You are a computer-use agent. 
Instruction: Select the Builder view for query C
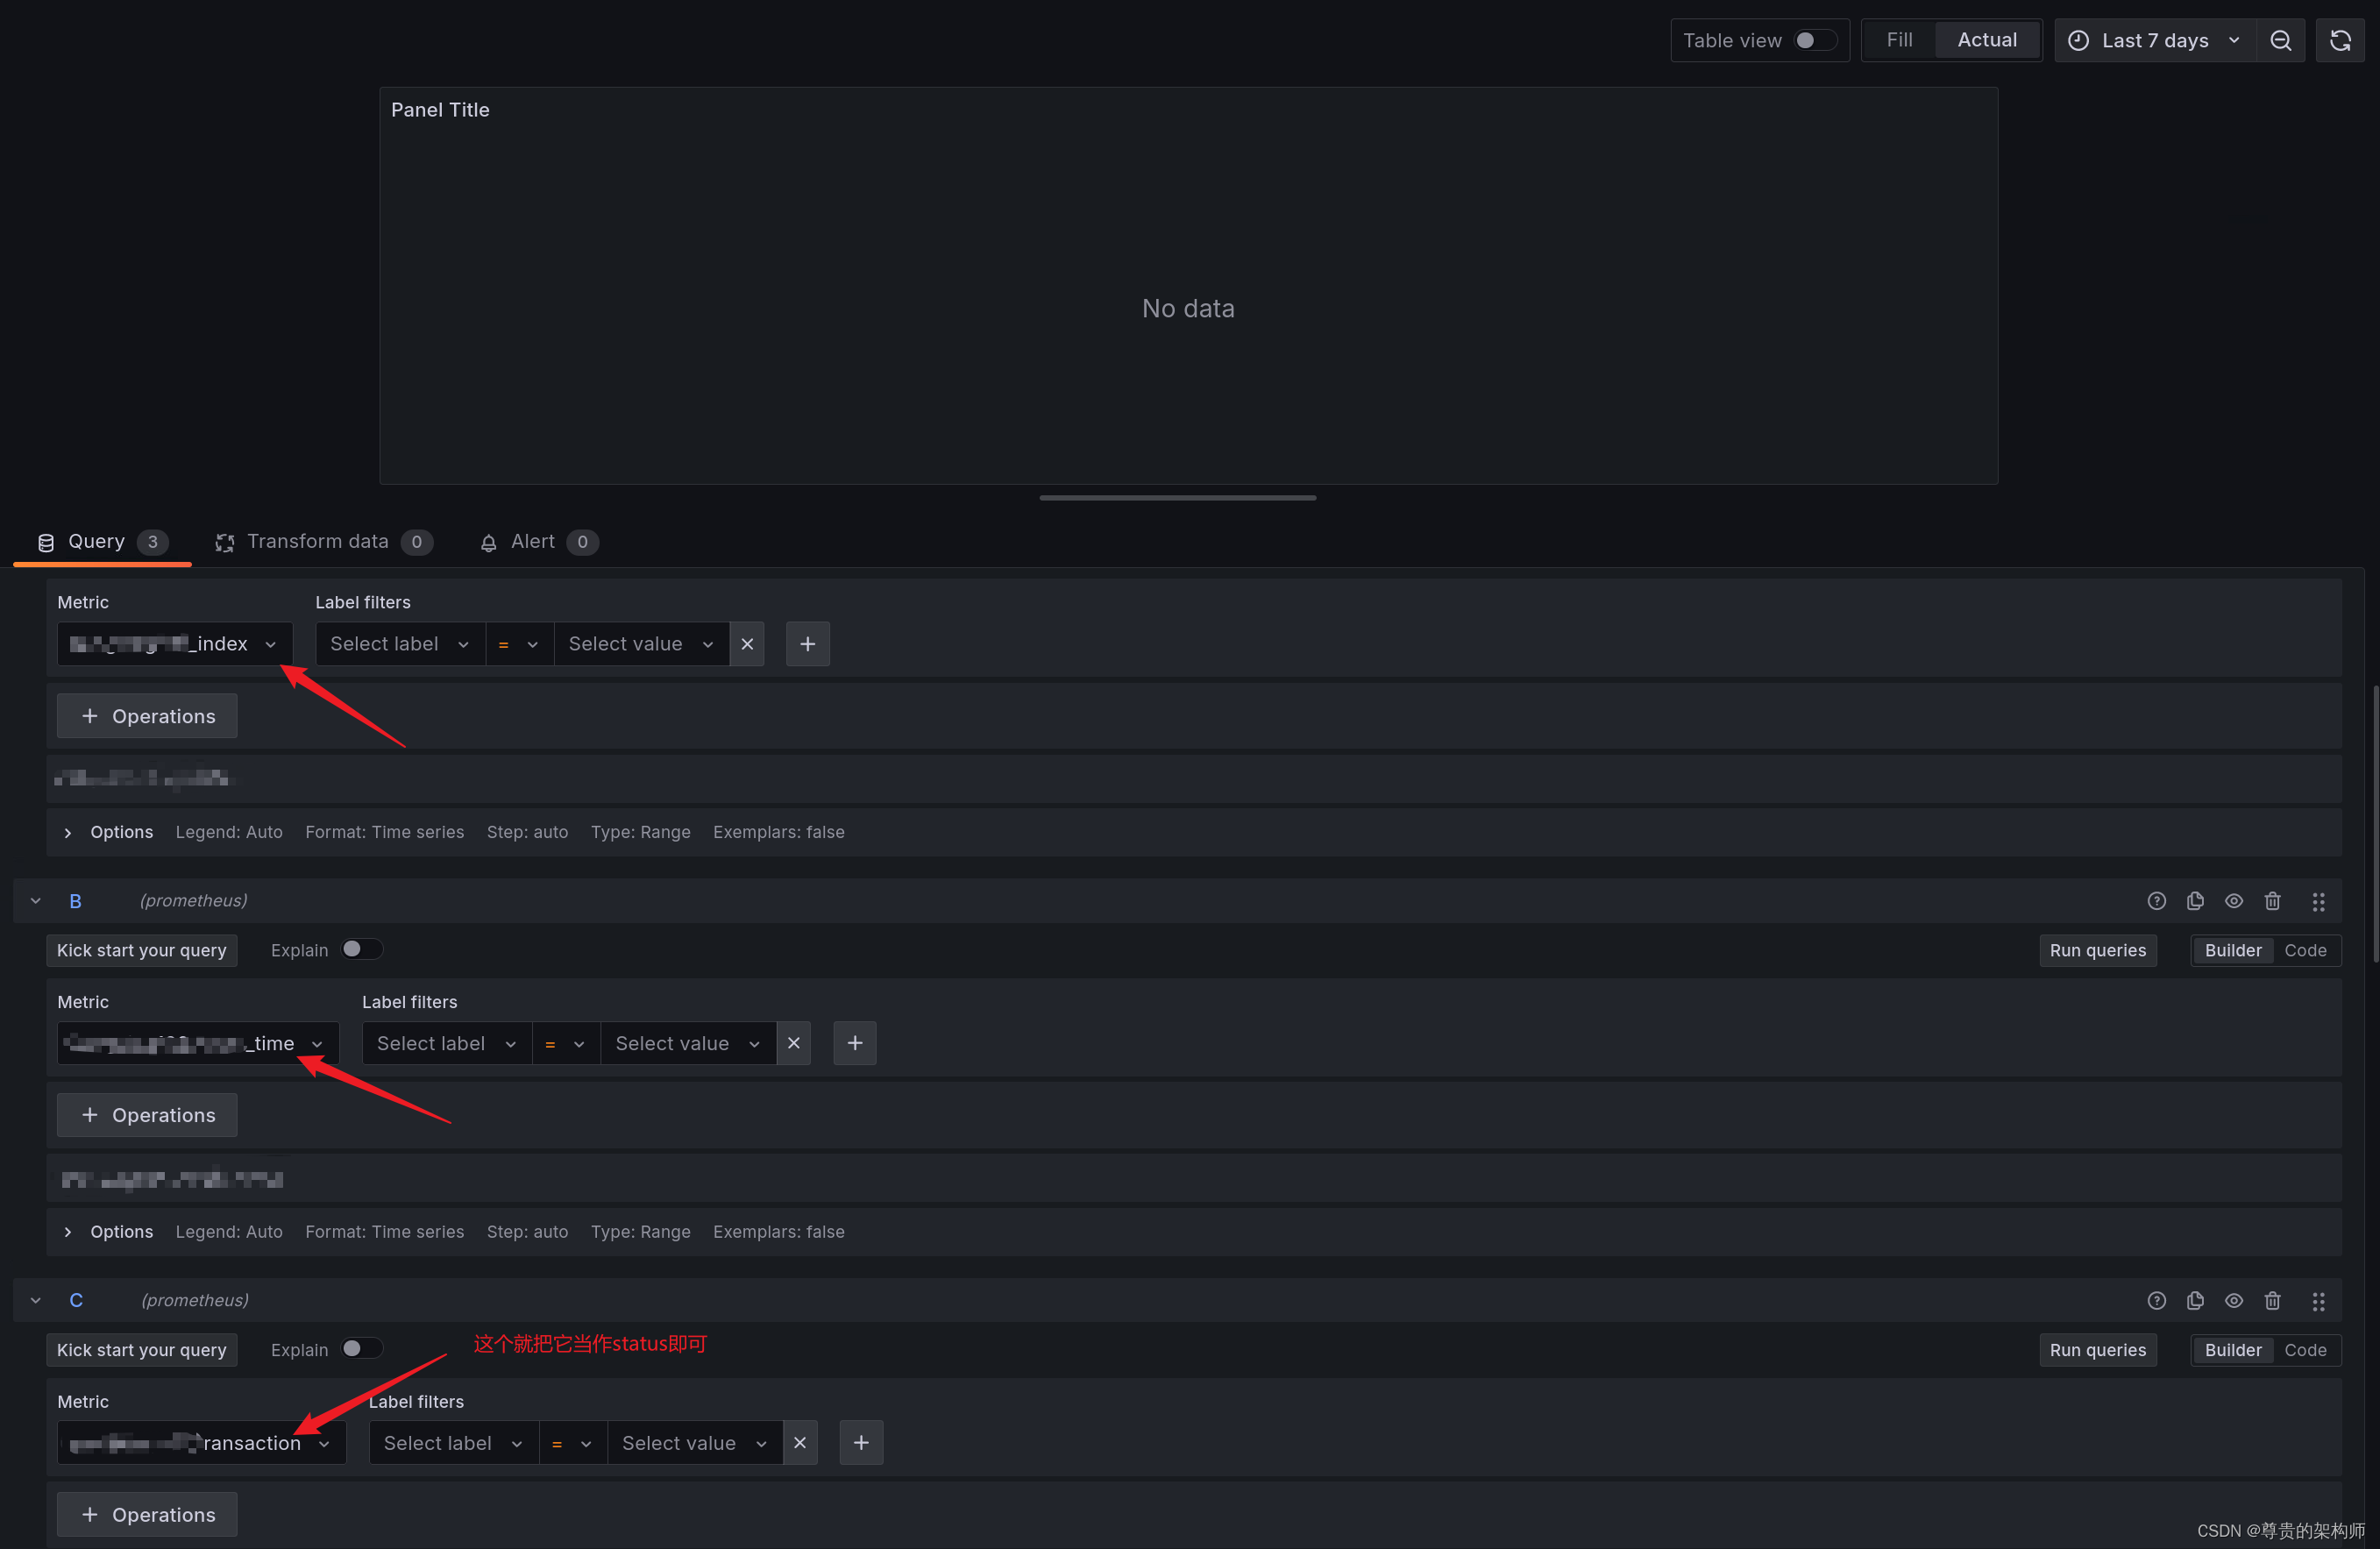[x=2233, y=1349]
